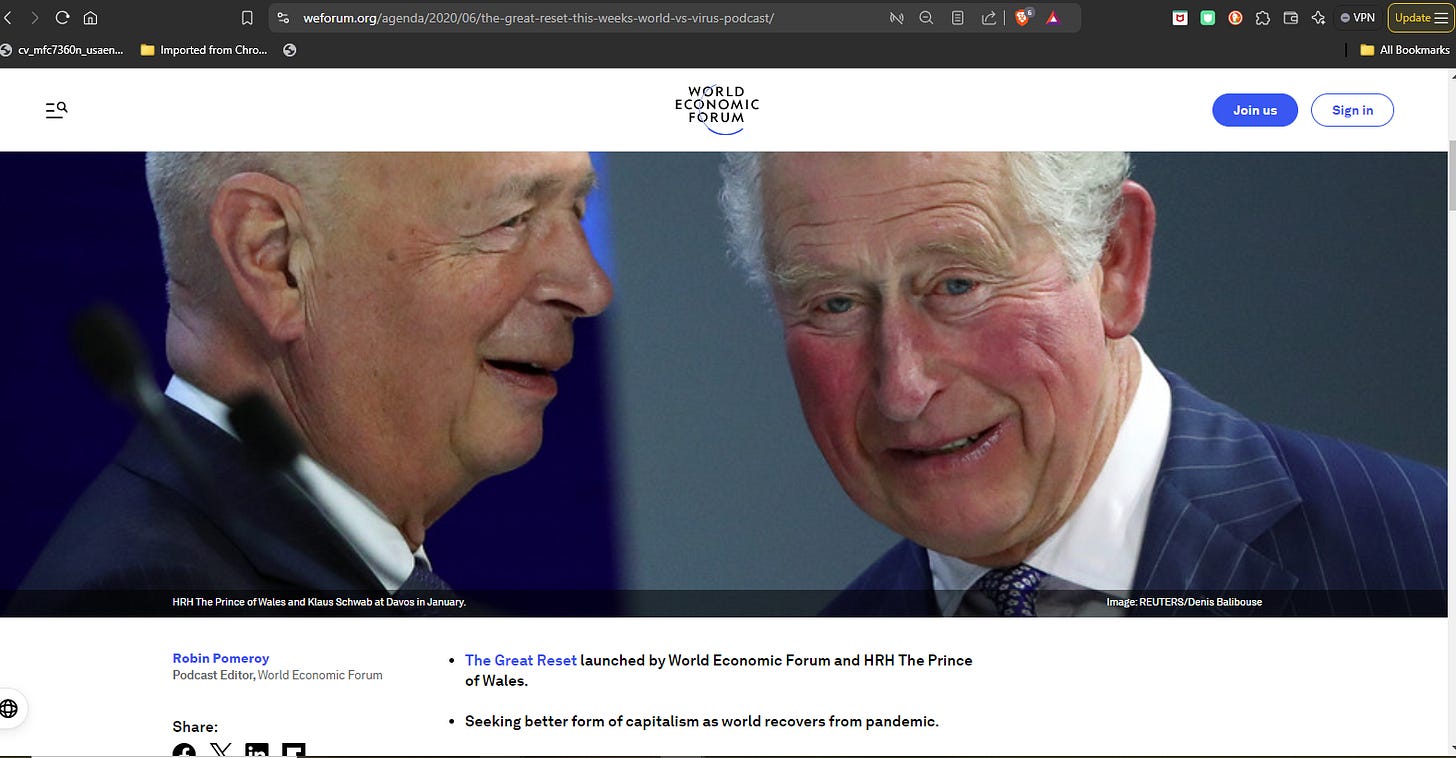Toggle the VPN button
The image size is (1456, 758).
point(1358,17)
